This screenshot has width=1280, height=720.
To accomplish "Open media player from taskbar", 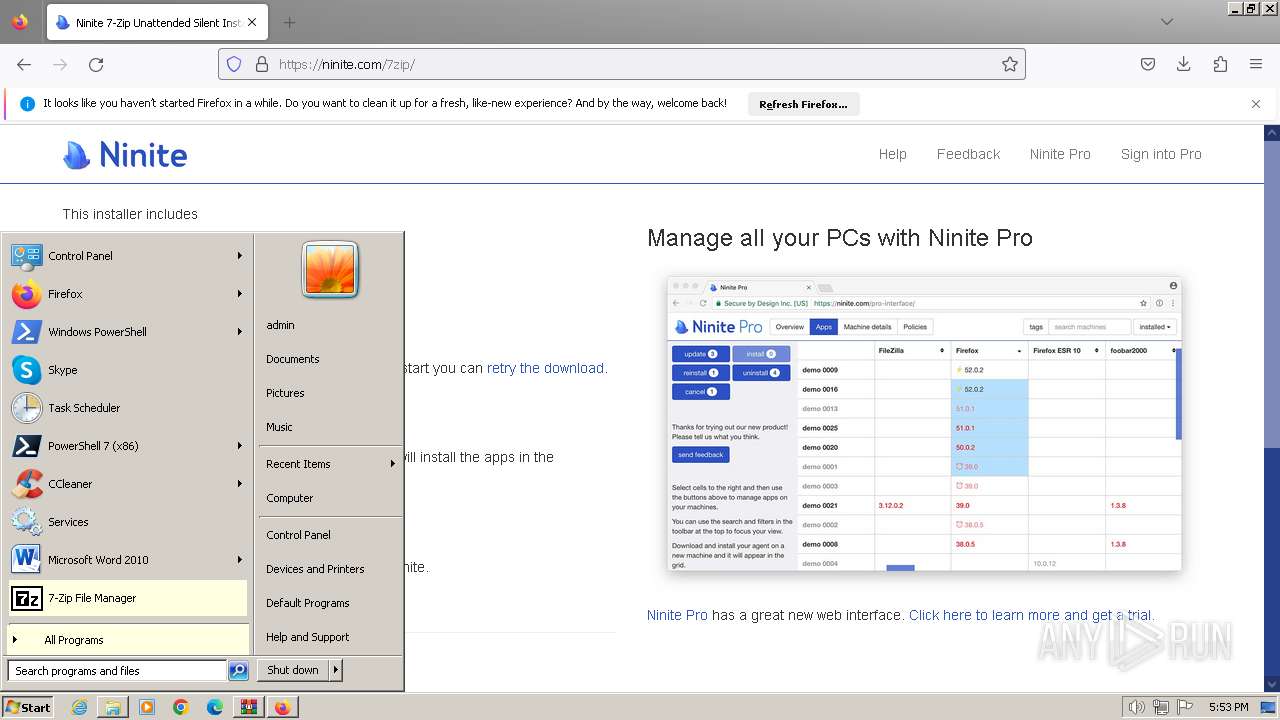I will 147,707.
